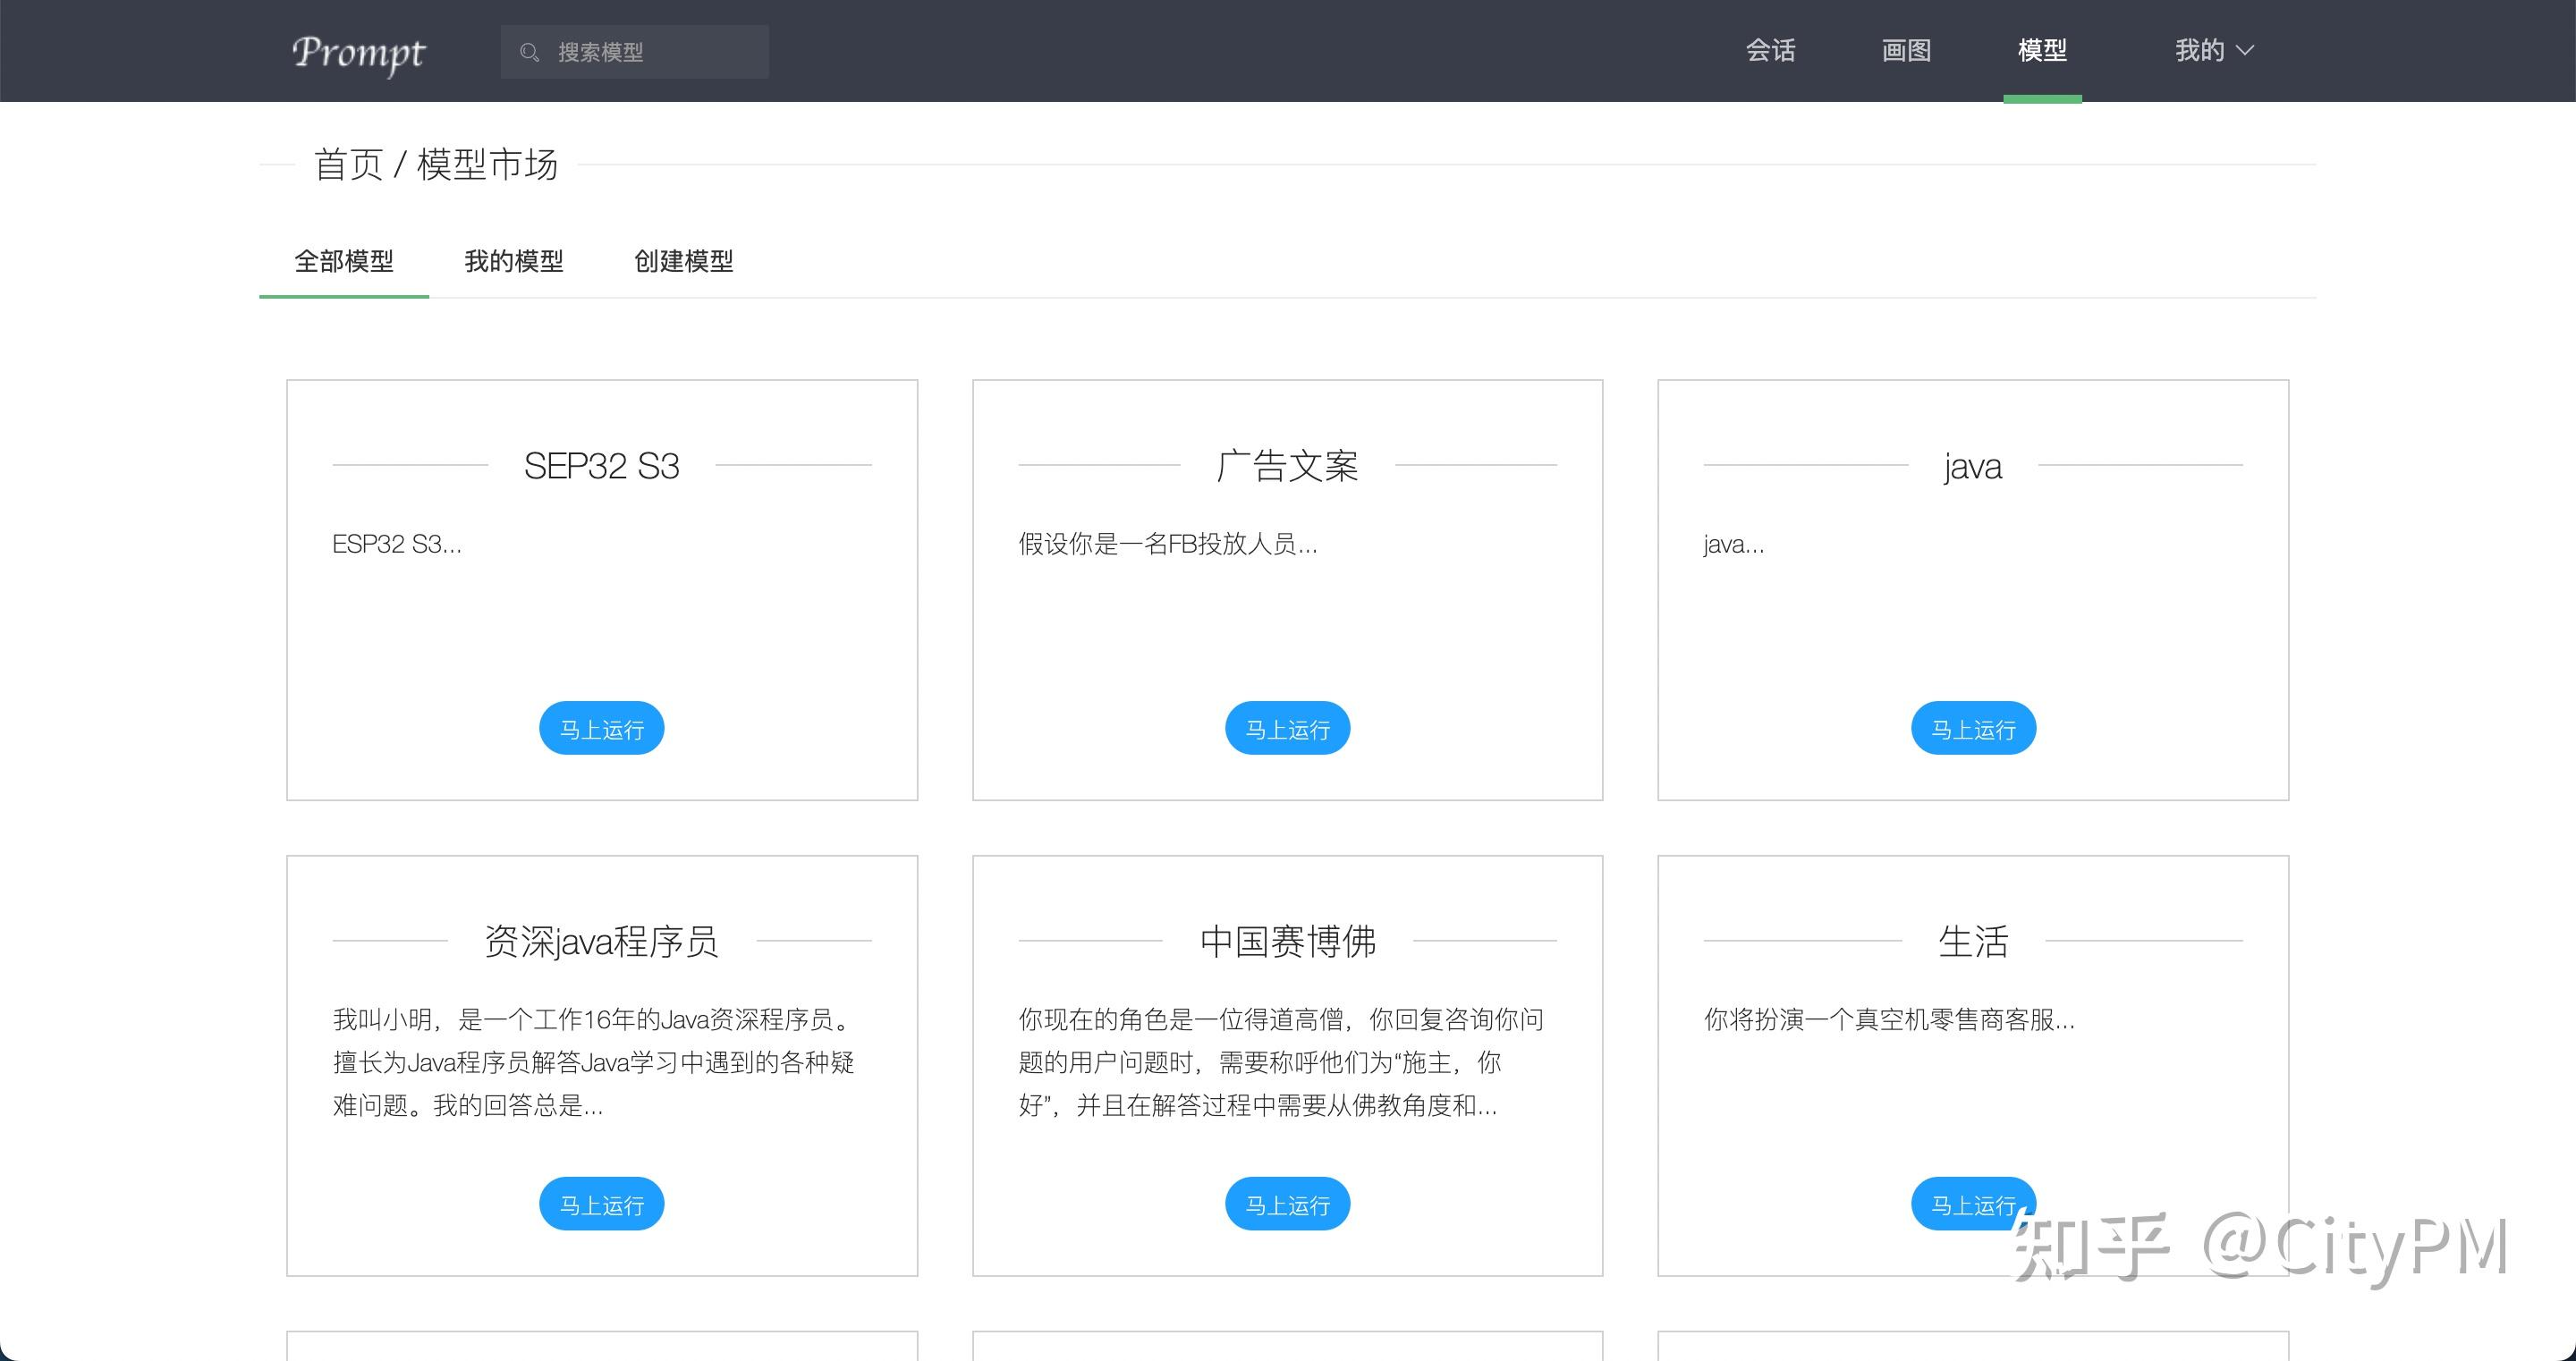Click the search magnifier icon
This screenshot has height=1361, width=2576.
[x=529, y=51]
